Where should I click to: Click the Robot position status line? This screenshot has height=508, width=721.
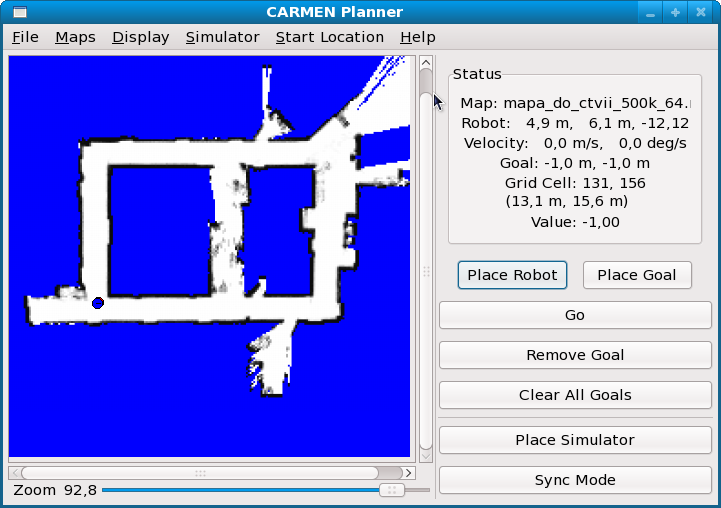(x=575, y=123)
